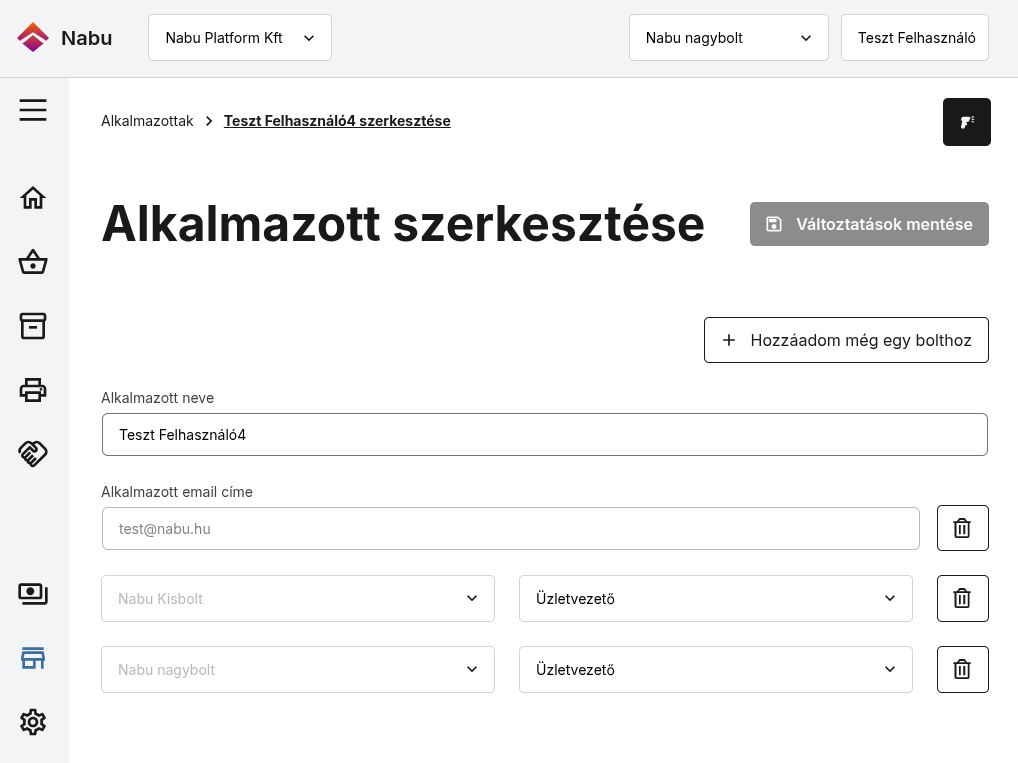Click the barcode scanner icon button
Screen dimensions: 1018x763
[x=967, y=122]
